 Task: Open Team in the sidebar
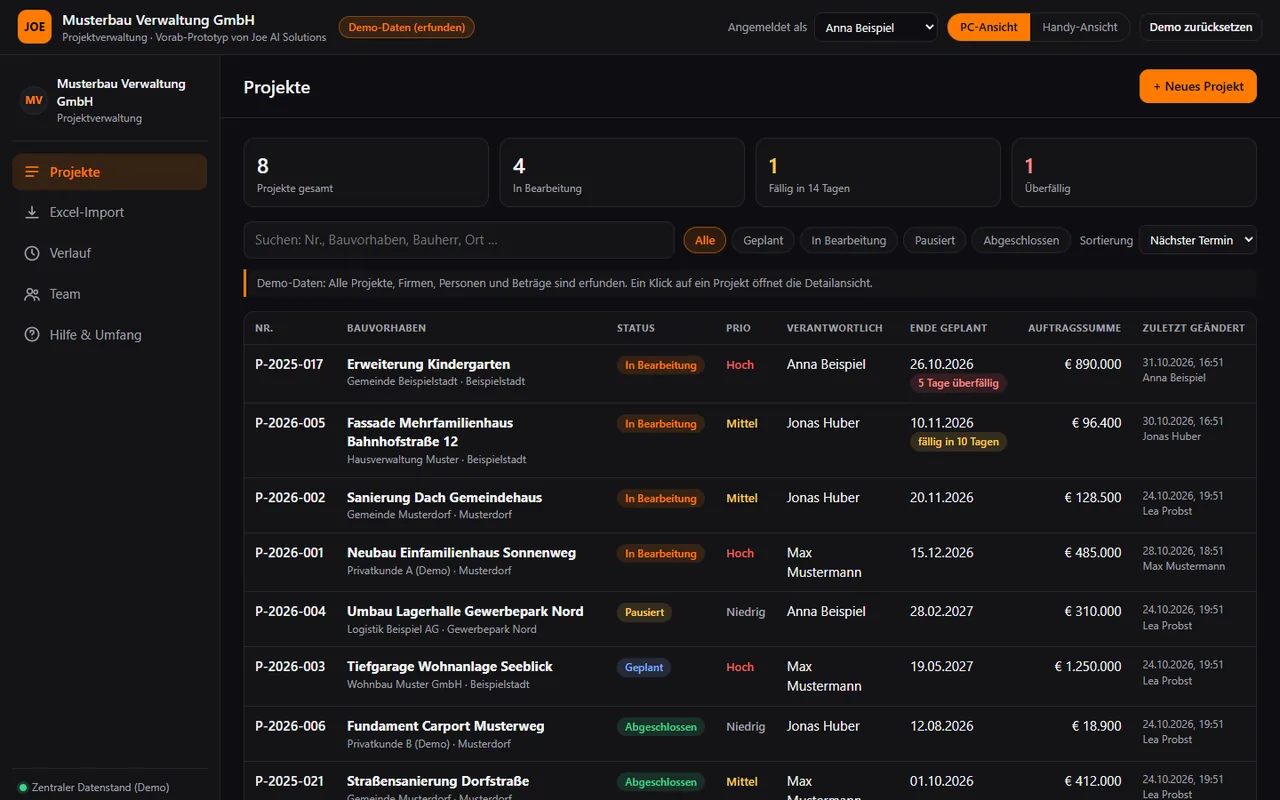110,294
